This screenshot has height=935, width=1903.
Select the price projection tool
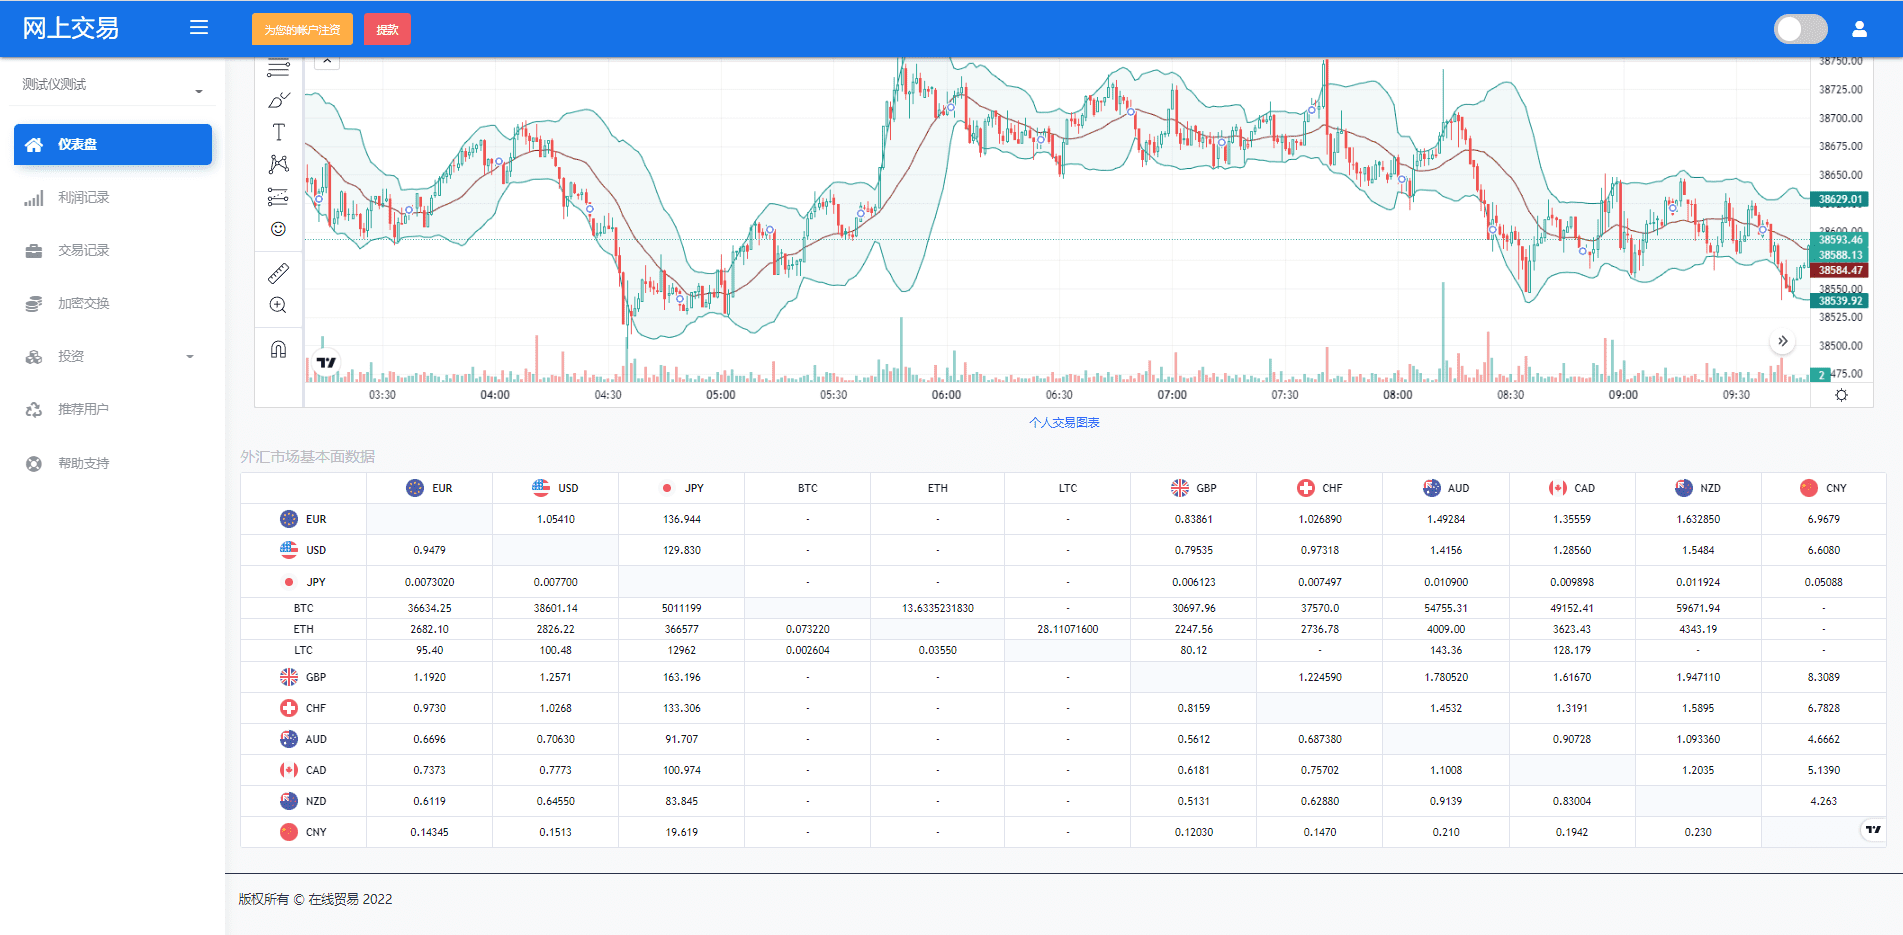pyautogui.click(x=279, y=197)
